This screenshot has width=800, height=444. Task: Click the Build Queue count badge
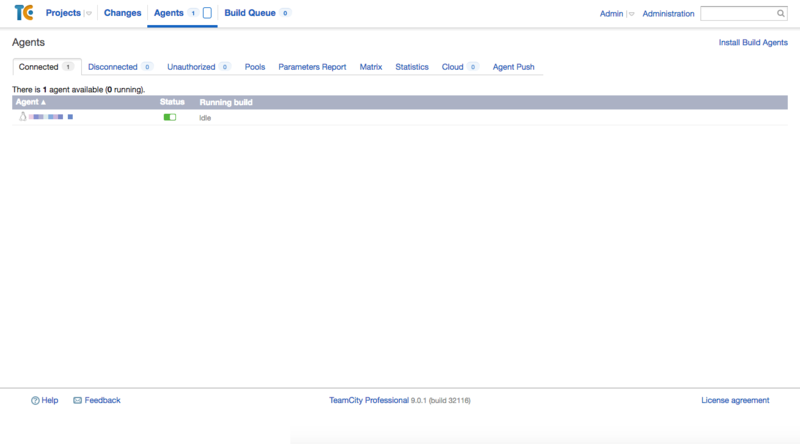[285, 13]
